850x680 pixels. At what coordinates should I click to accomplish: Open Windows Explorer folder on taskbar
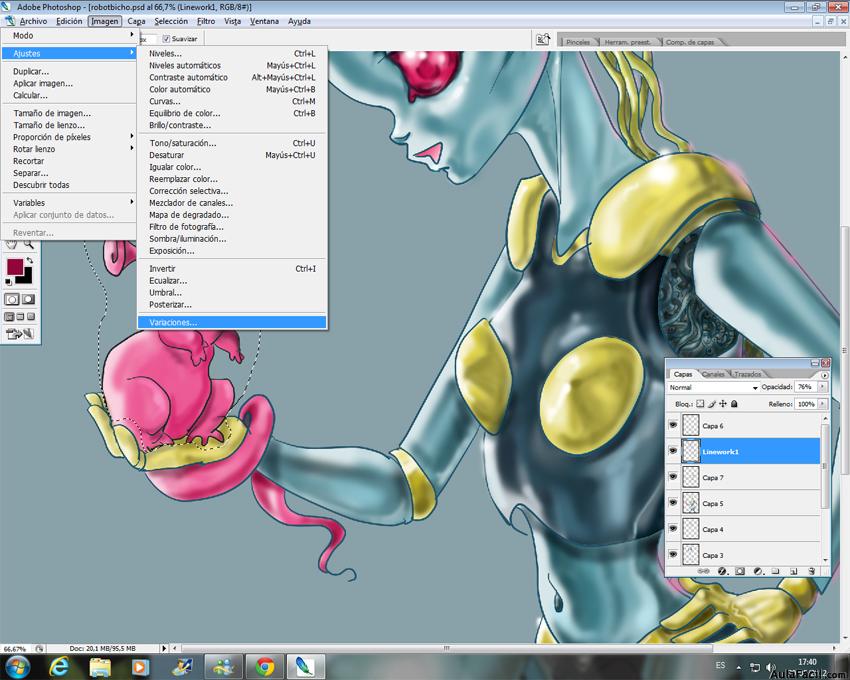tap(100, 666)
